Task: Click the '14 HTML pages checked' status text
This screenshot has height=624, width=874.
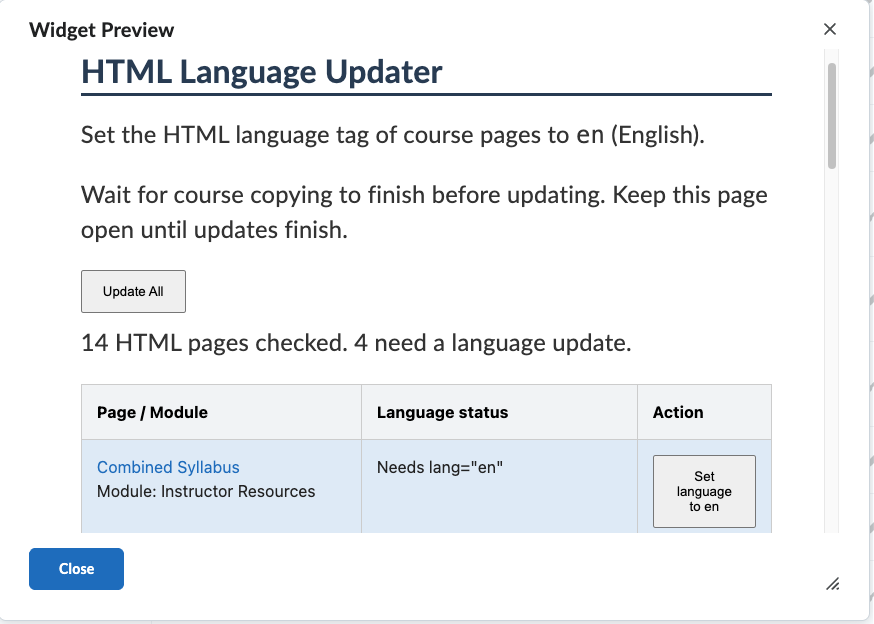Action: tap(356, 343)
